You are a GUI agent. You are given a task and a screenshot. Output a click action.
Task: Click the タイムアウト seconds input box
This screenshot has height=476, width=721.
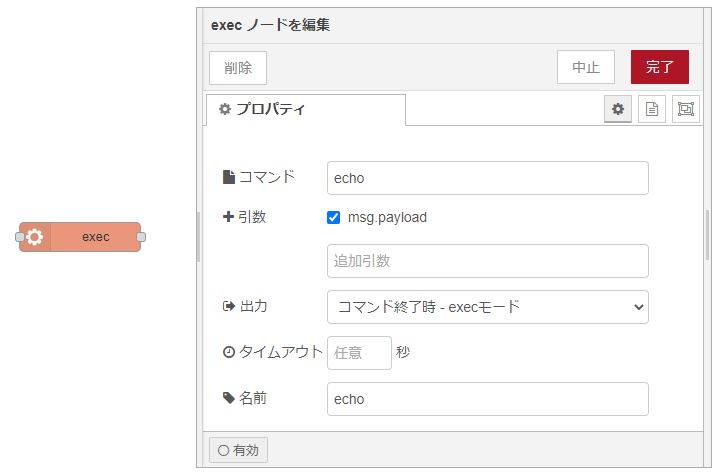point(359,352)
